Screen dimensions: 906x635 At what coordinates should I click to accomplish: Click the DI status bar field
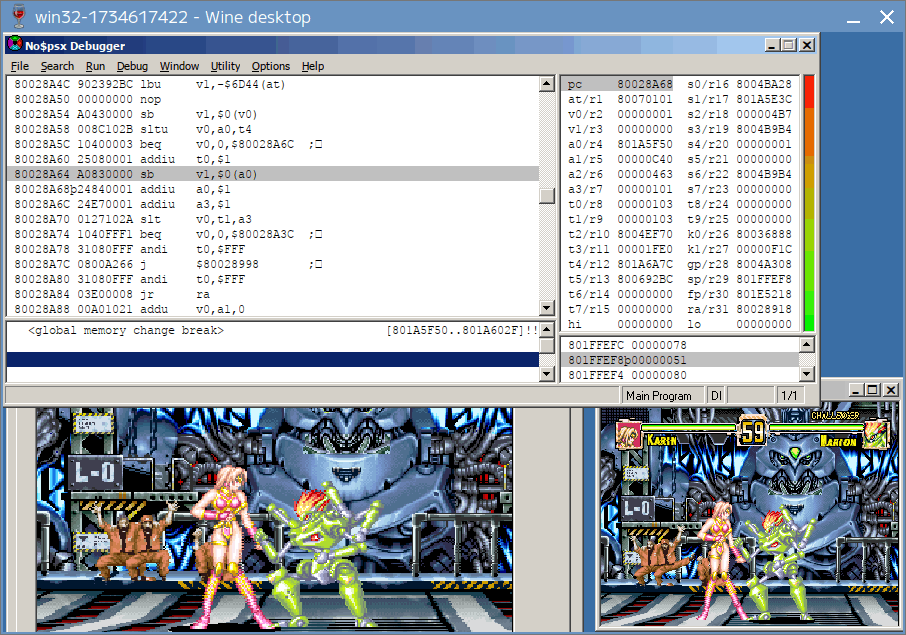coord(716,396)
